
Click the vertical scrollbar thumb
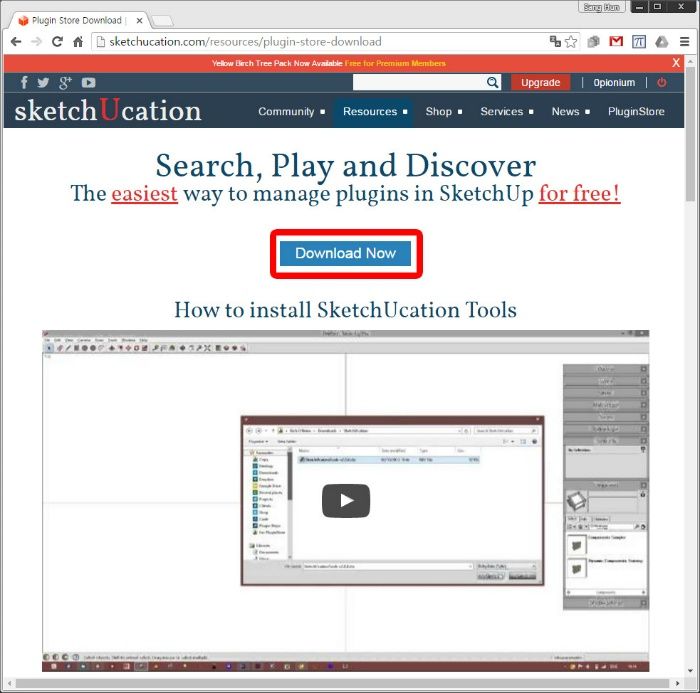(691, 134)
